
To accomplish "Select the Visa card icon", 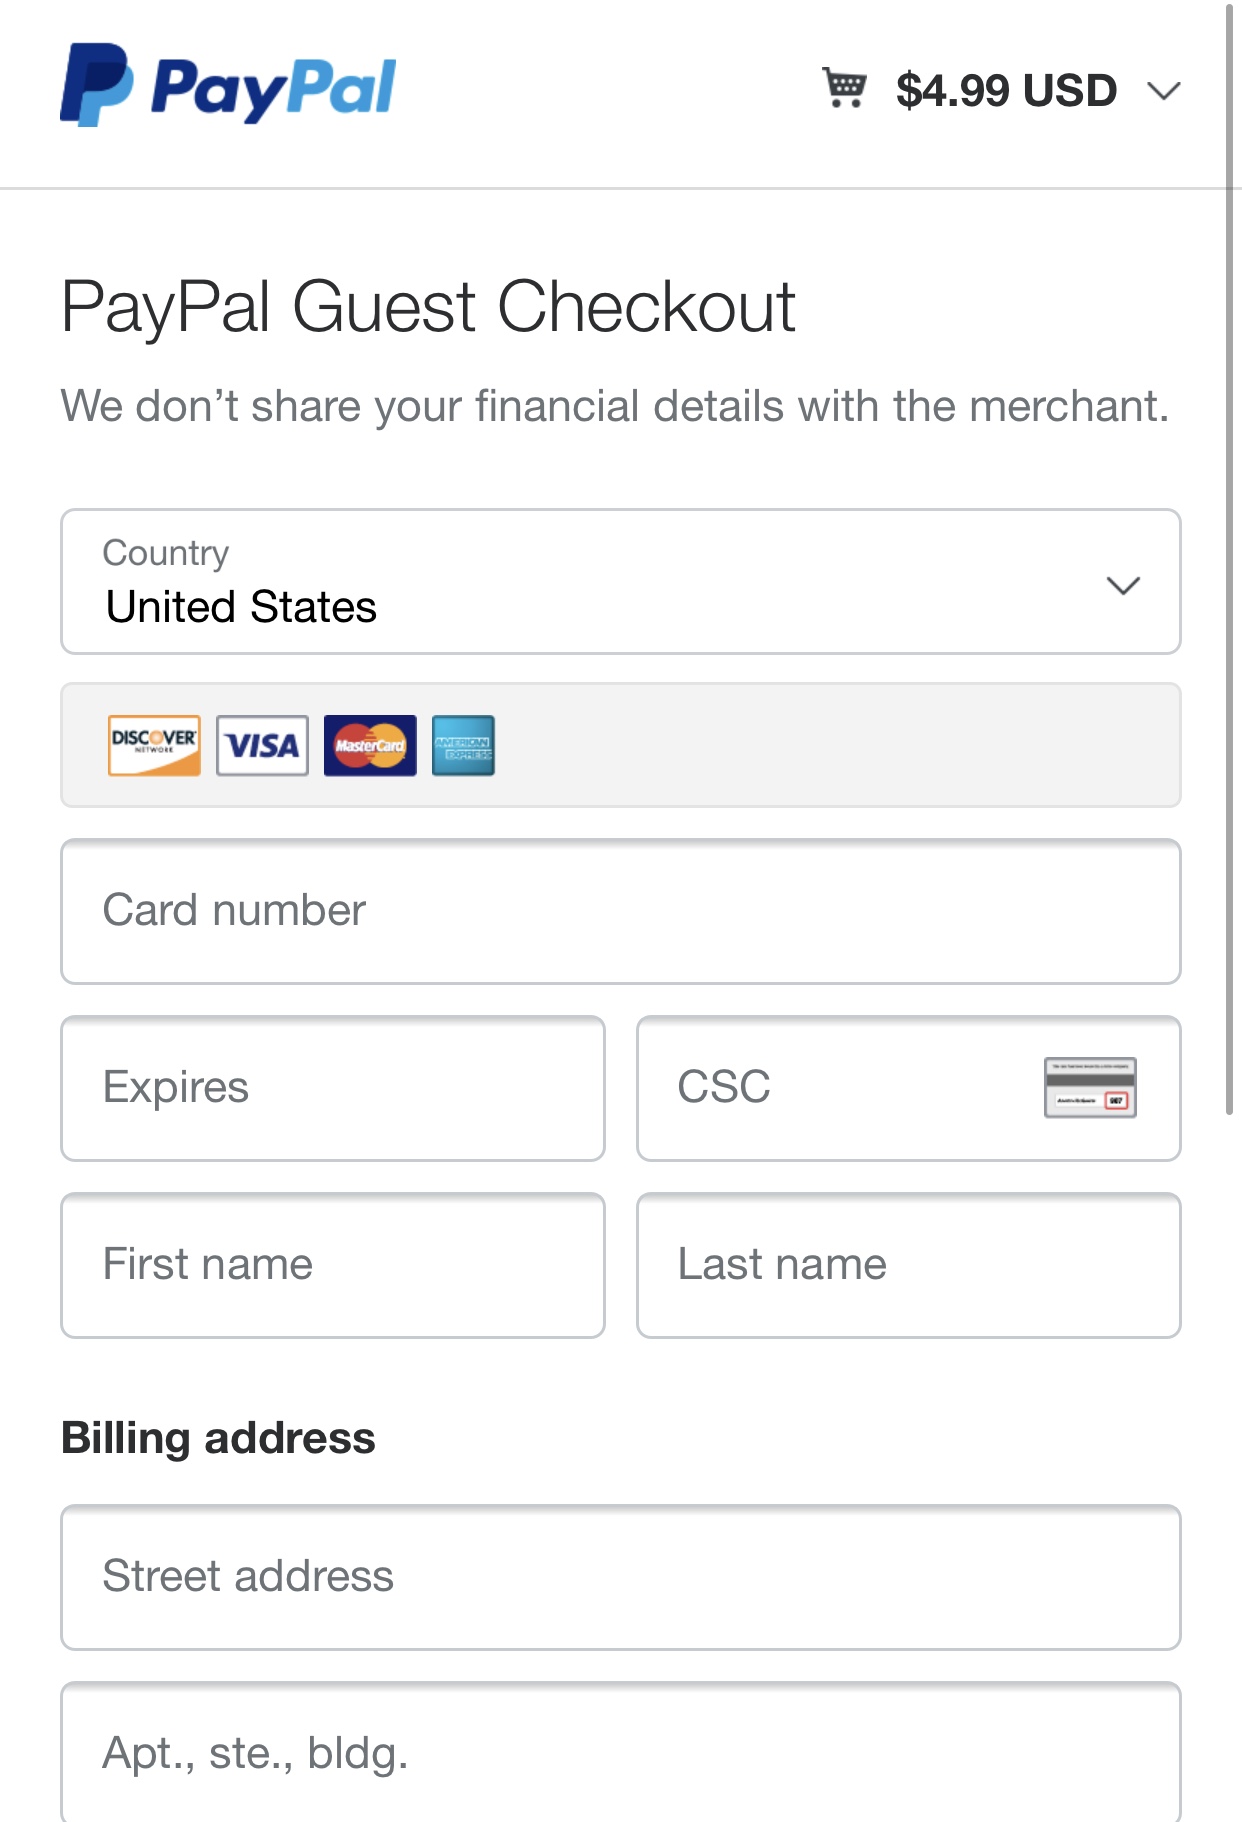I will pos(262,745).
